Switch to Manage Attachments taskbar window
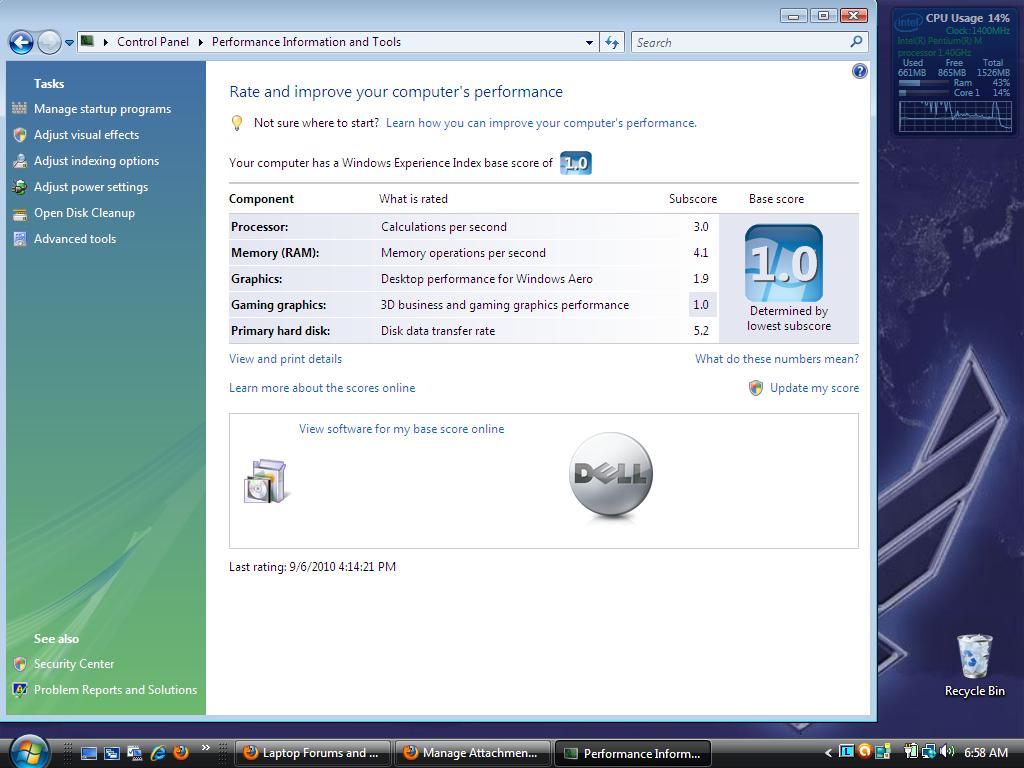The height and width of the screenshot is (768, 1024). point(473,753)
